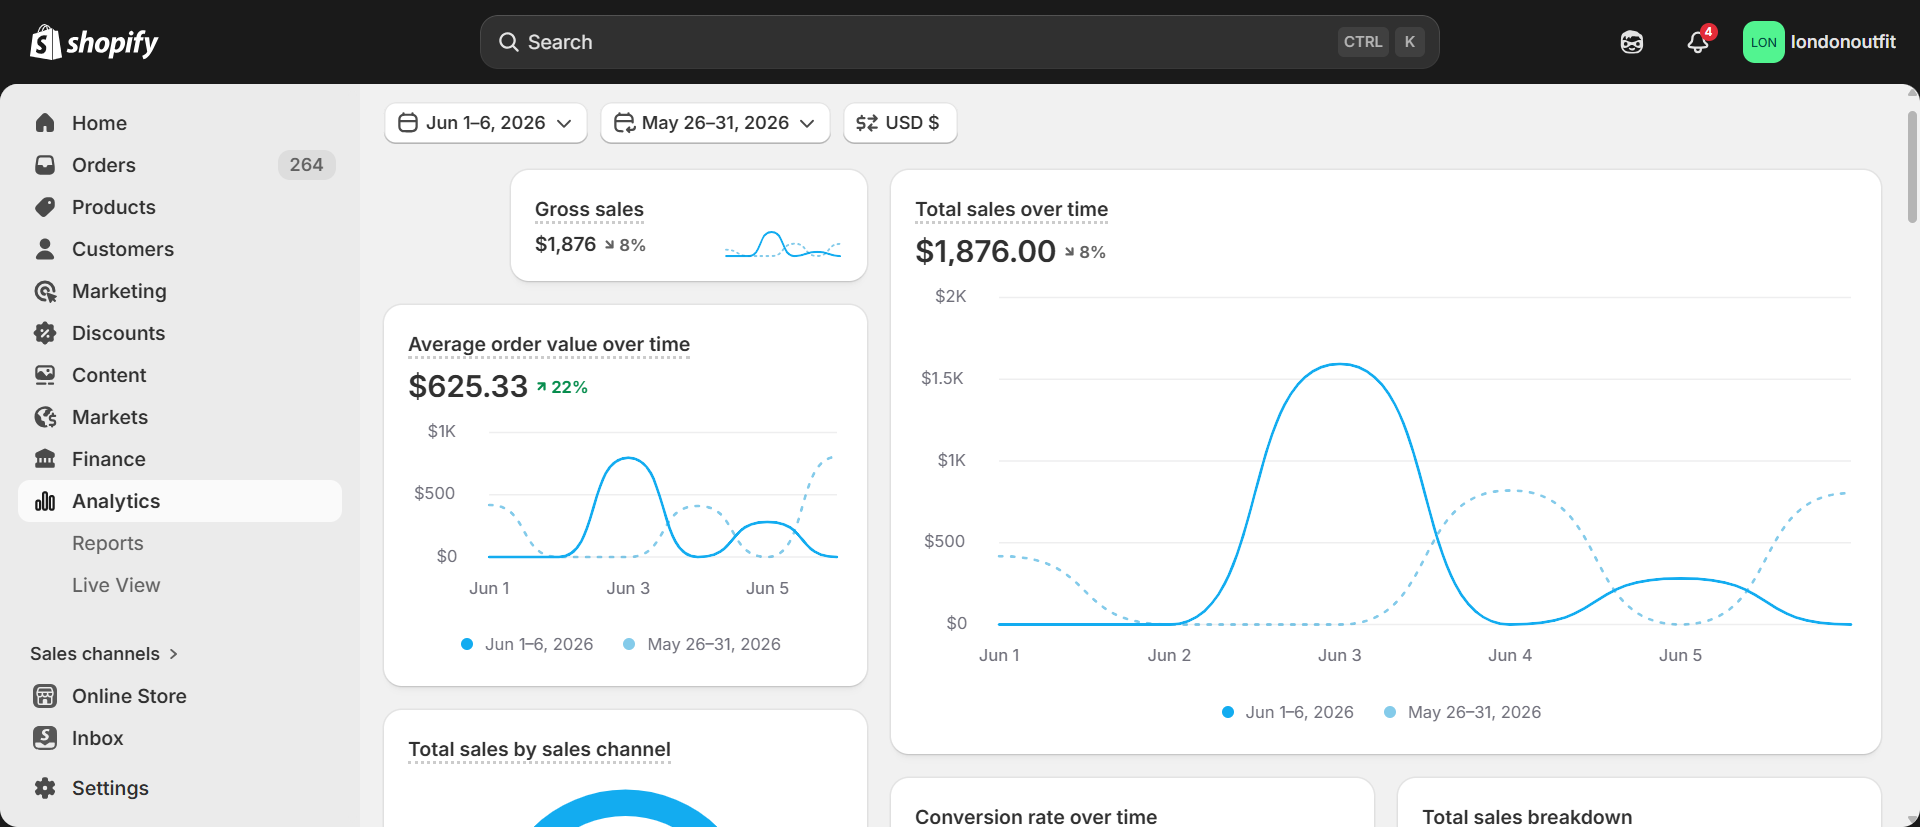Click the 22% increase indicator

pyautogui.click(x=562, y=387)
